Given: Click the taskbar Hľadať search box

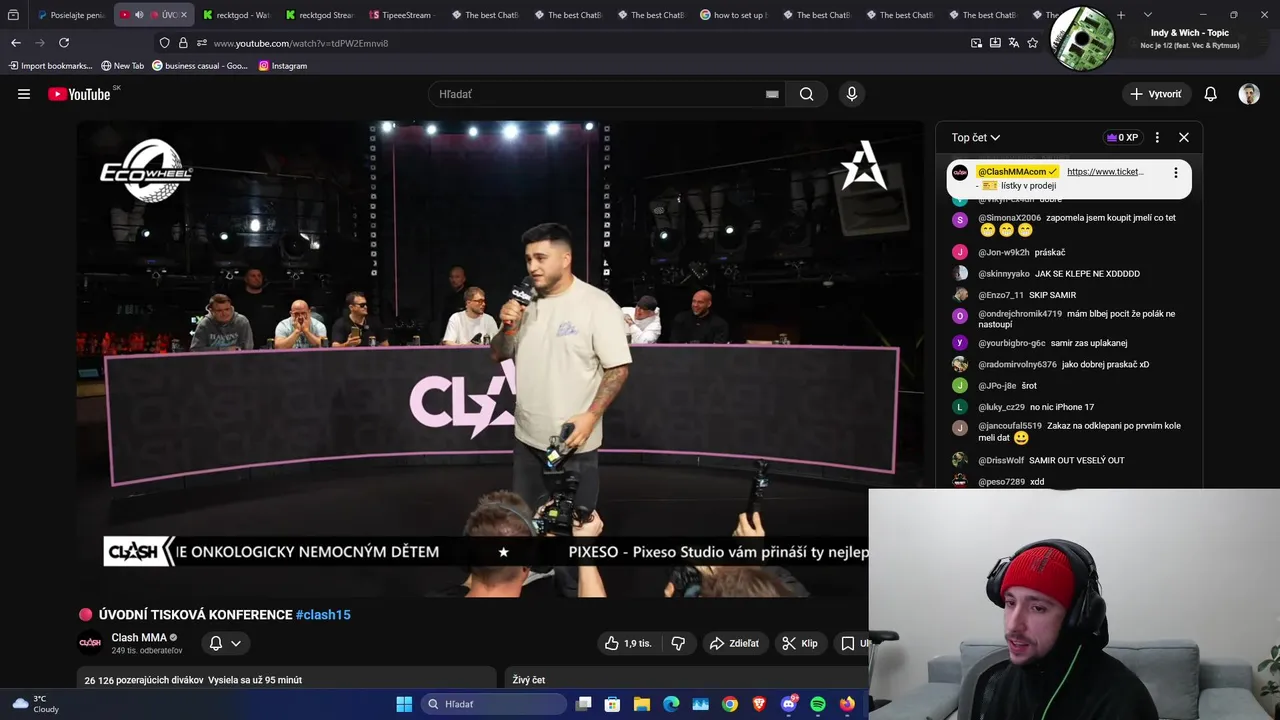Looking at the screenshot, I should [494, 704].
